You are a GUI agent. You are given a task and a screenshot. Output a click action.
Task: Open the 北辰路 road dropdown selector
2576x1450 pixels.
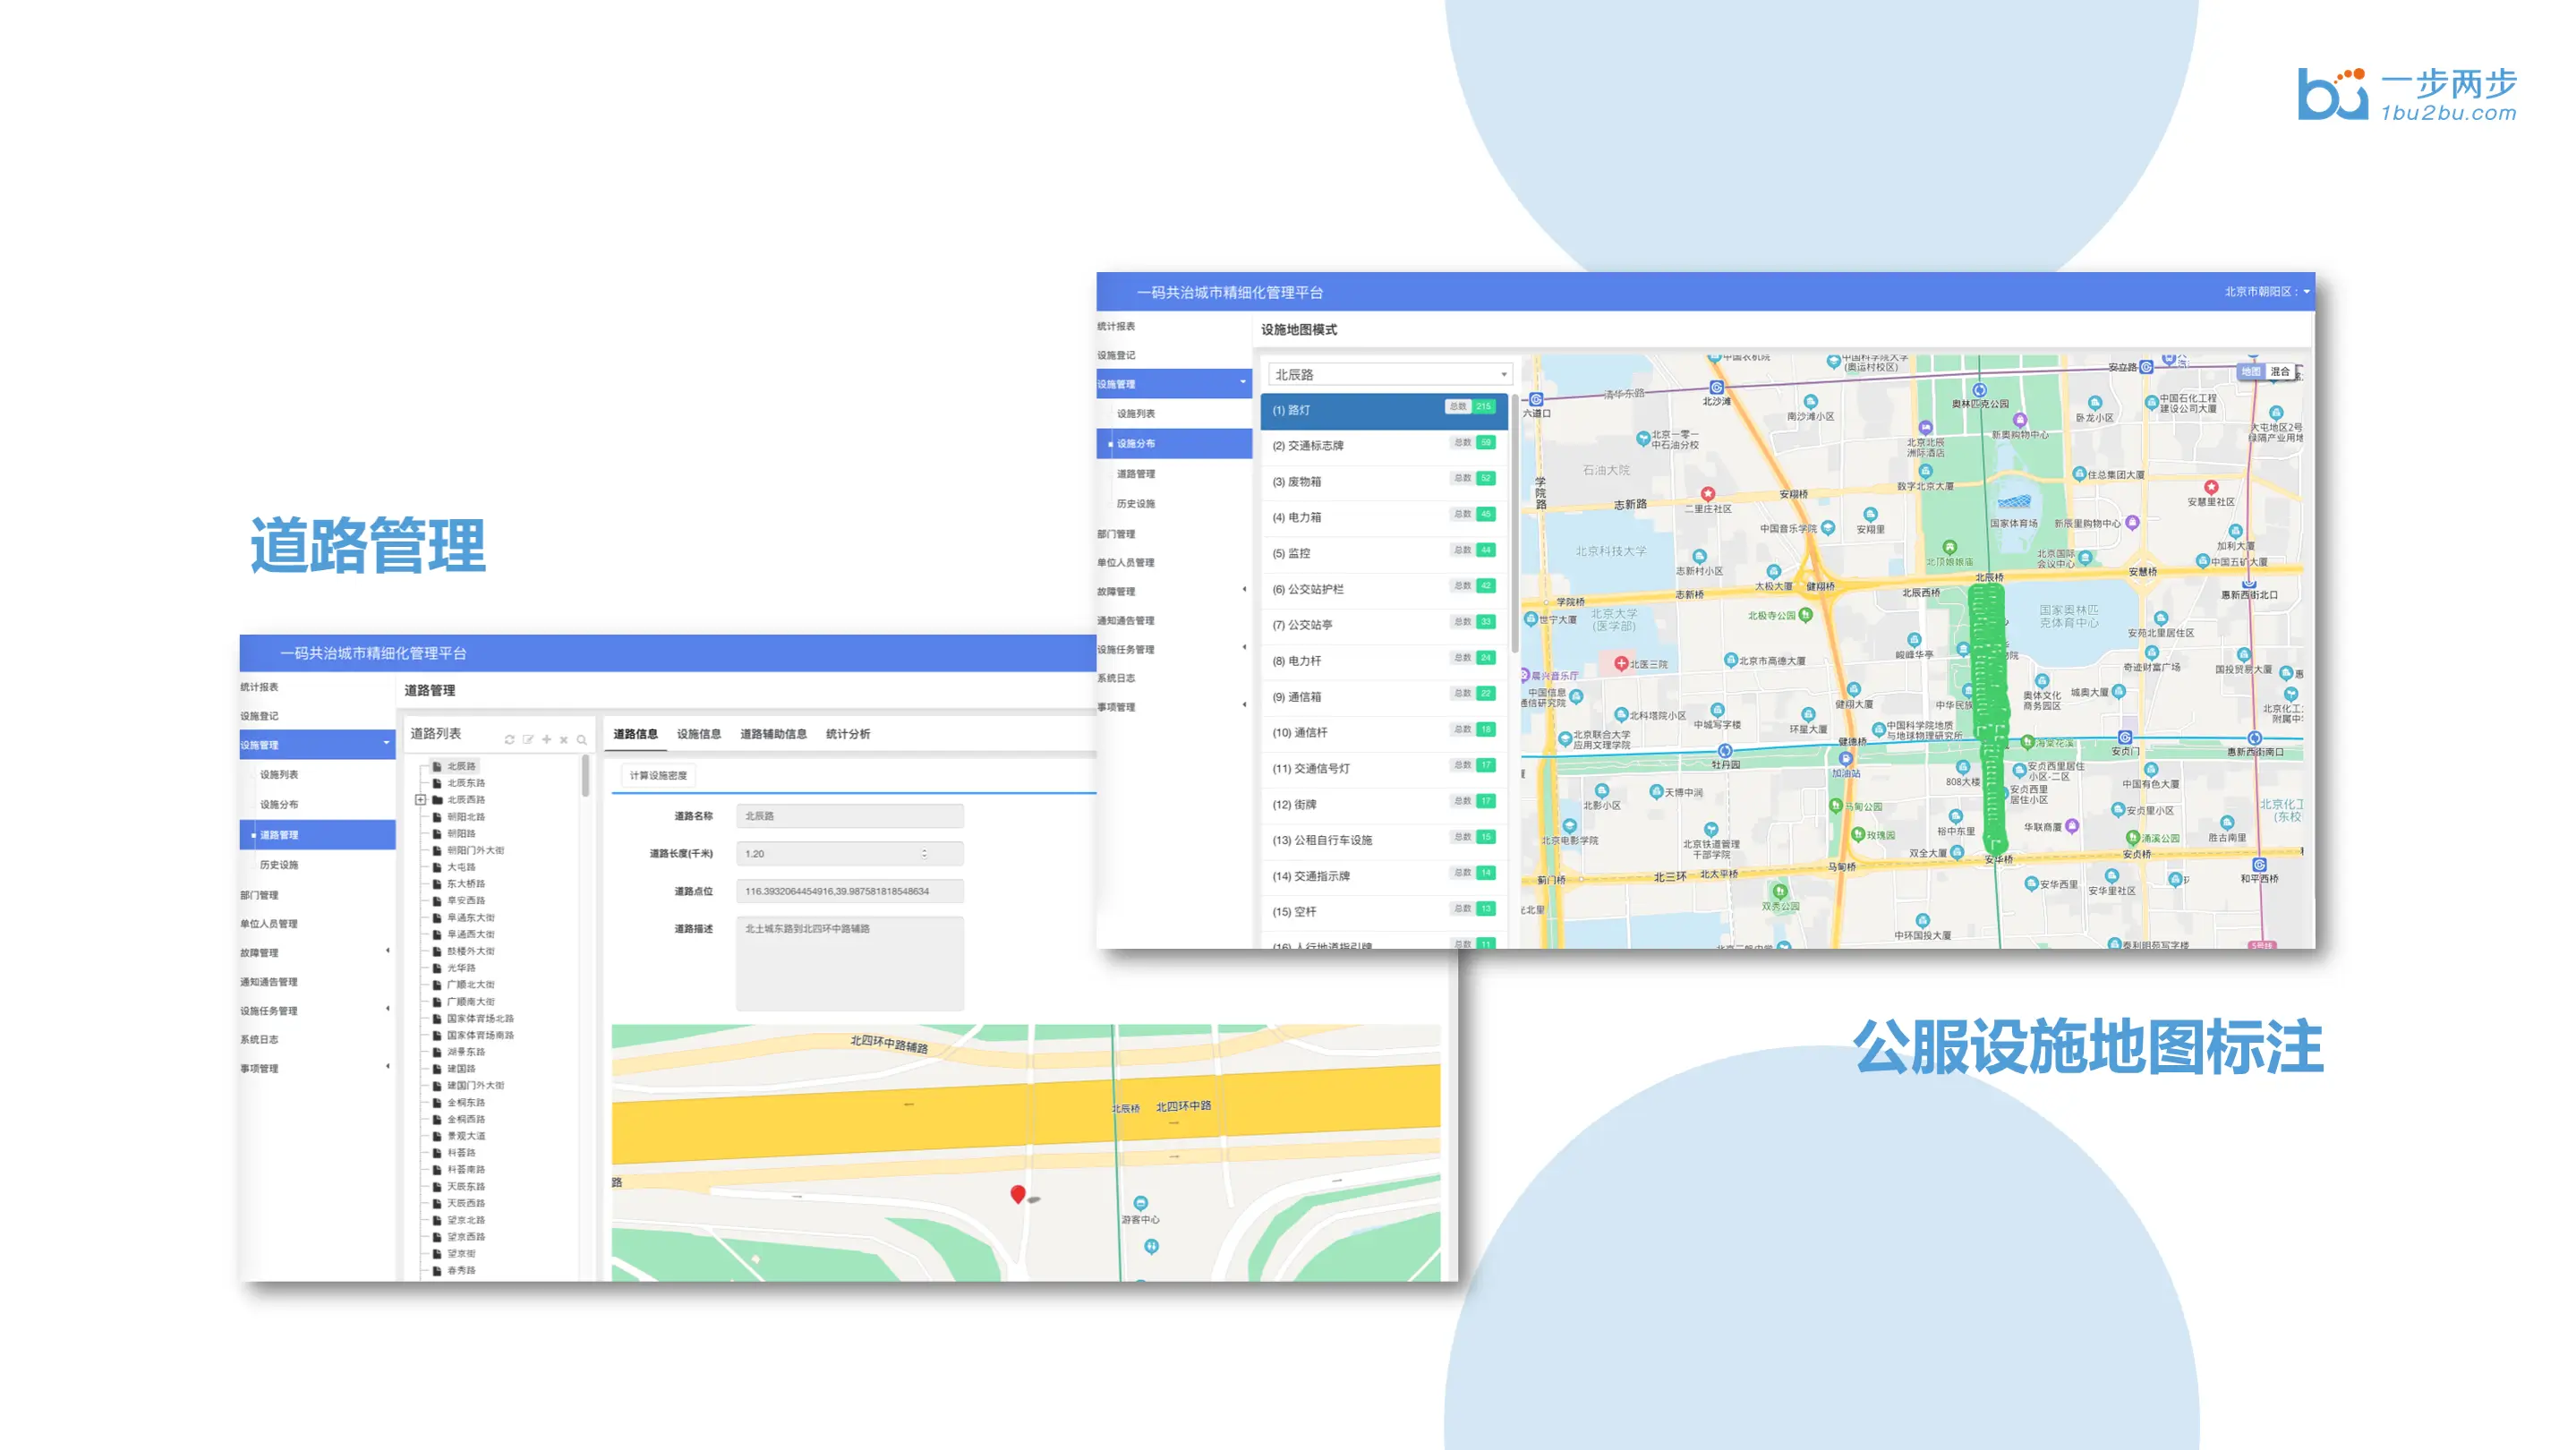point(1389,375)
